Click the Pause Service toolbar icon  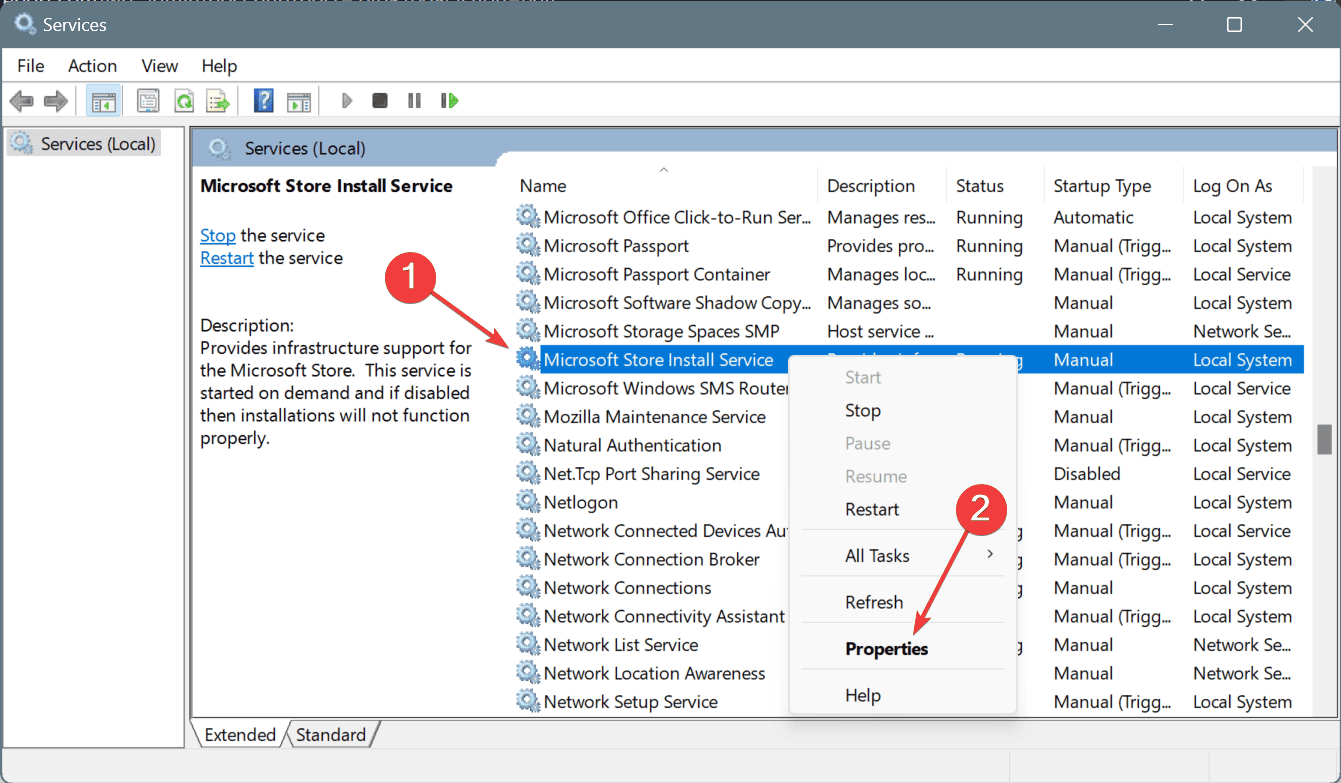[x=414, y=101]
